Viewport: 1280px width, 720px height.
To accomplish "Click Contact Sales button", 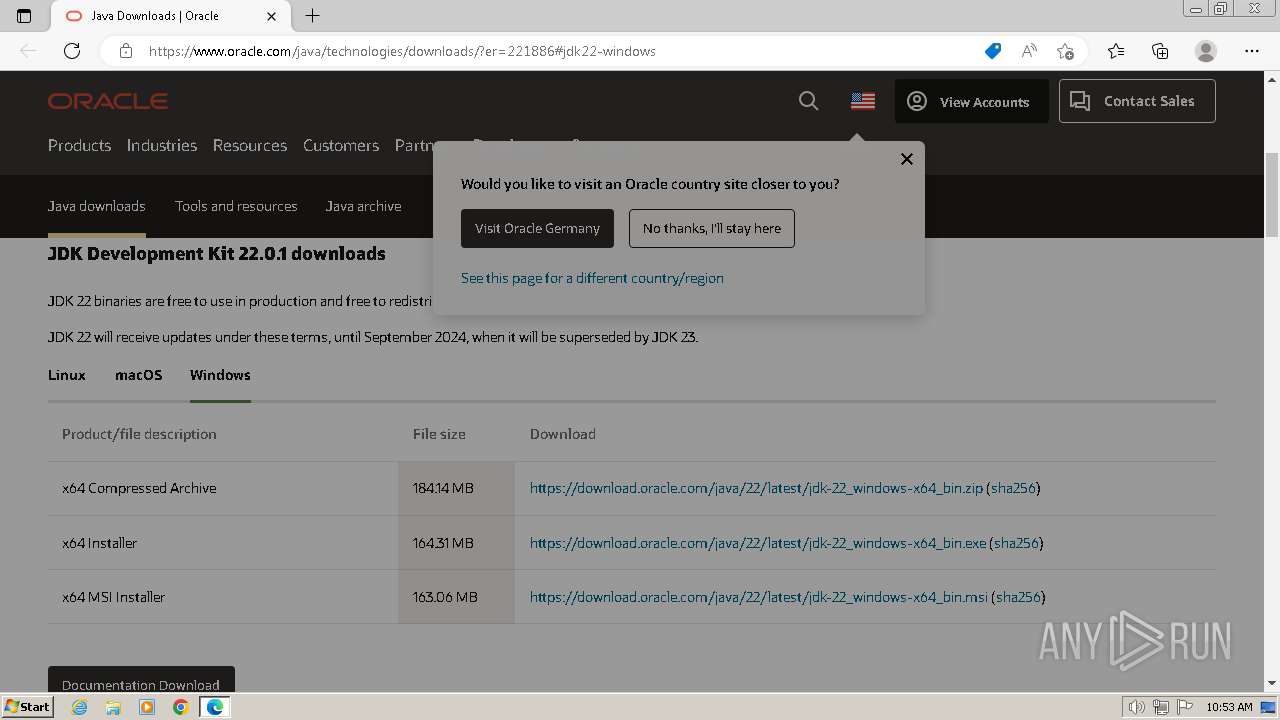I will [1137, 101].
